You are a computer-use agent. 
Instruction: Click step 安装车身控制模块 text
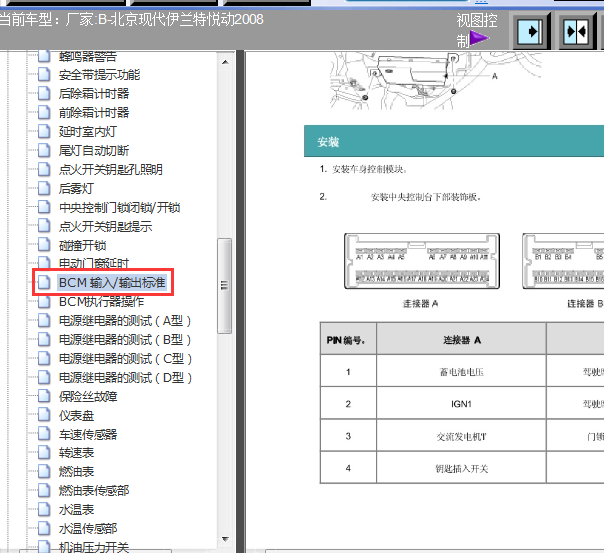369,169
